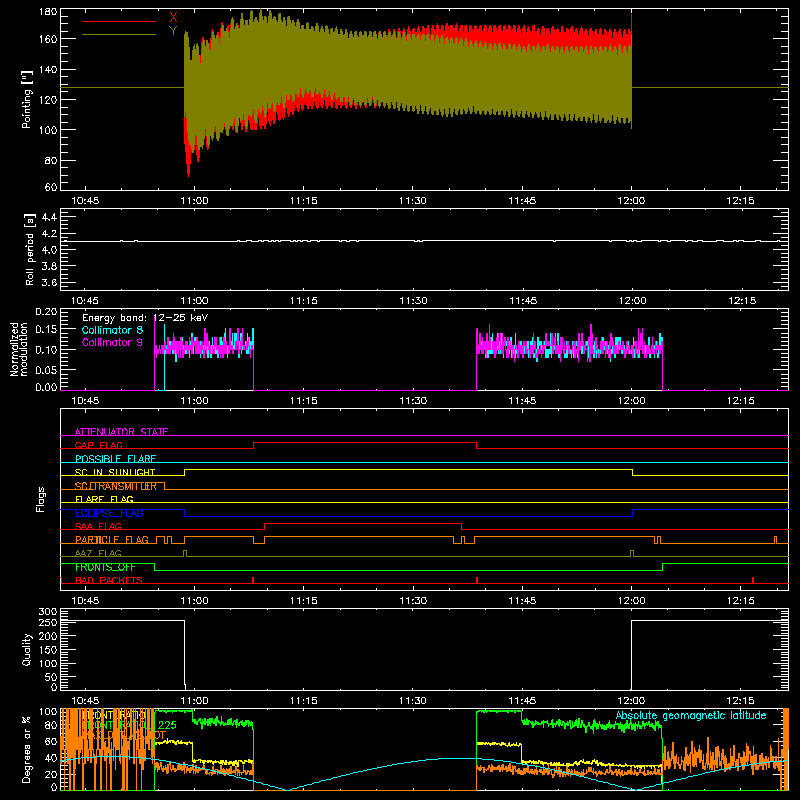The width and height of the screenshot is (800, 800).
Task: Click 11:15 tick below the Flags plot
Action: click(304, 601)
